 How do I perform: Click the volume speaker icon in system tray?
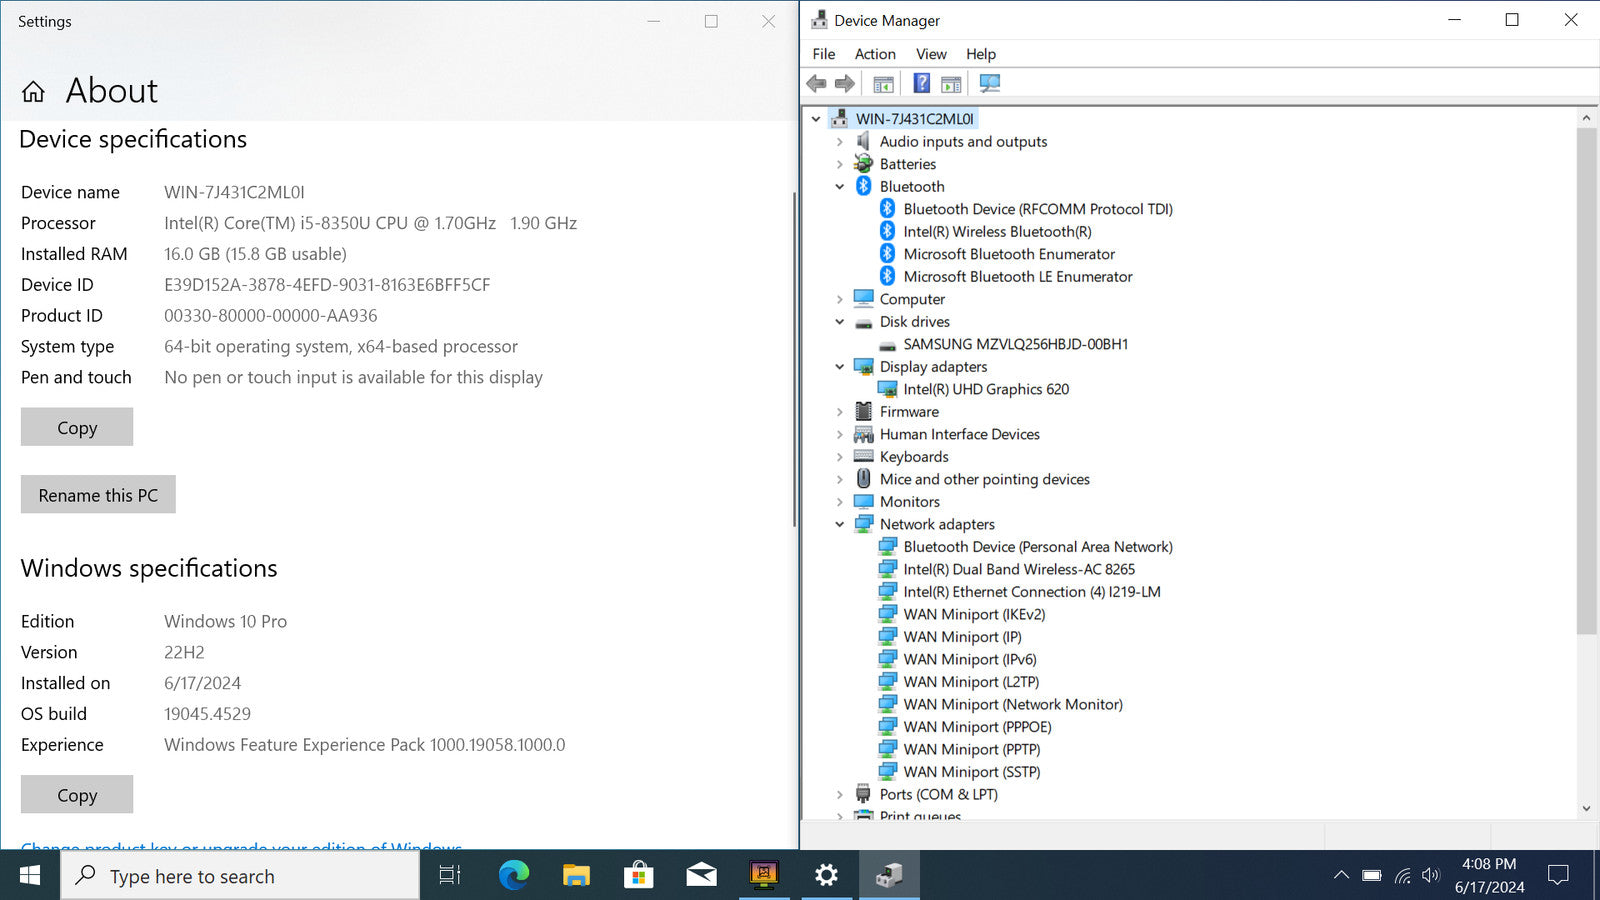coord(1431,876)
